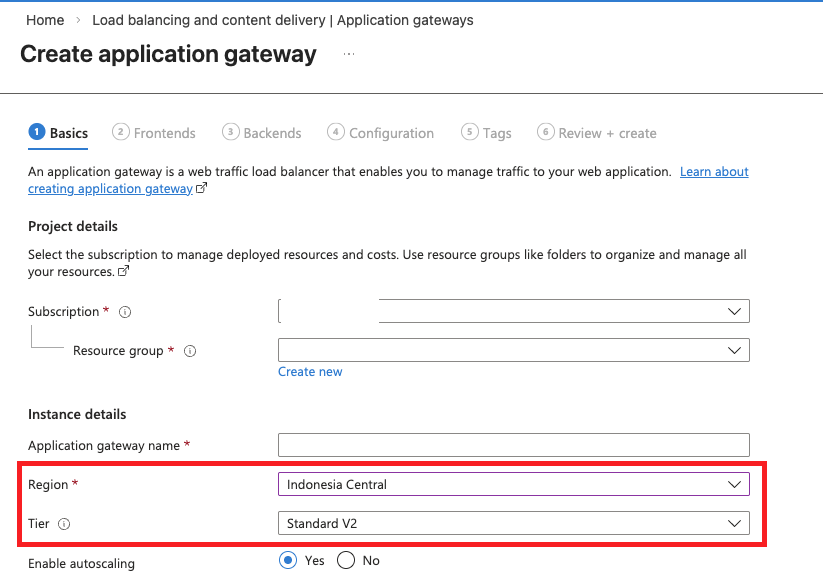Expand the Tier dropdown showing Standard V2

click(513, 522)
